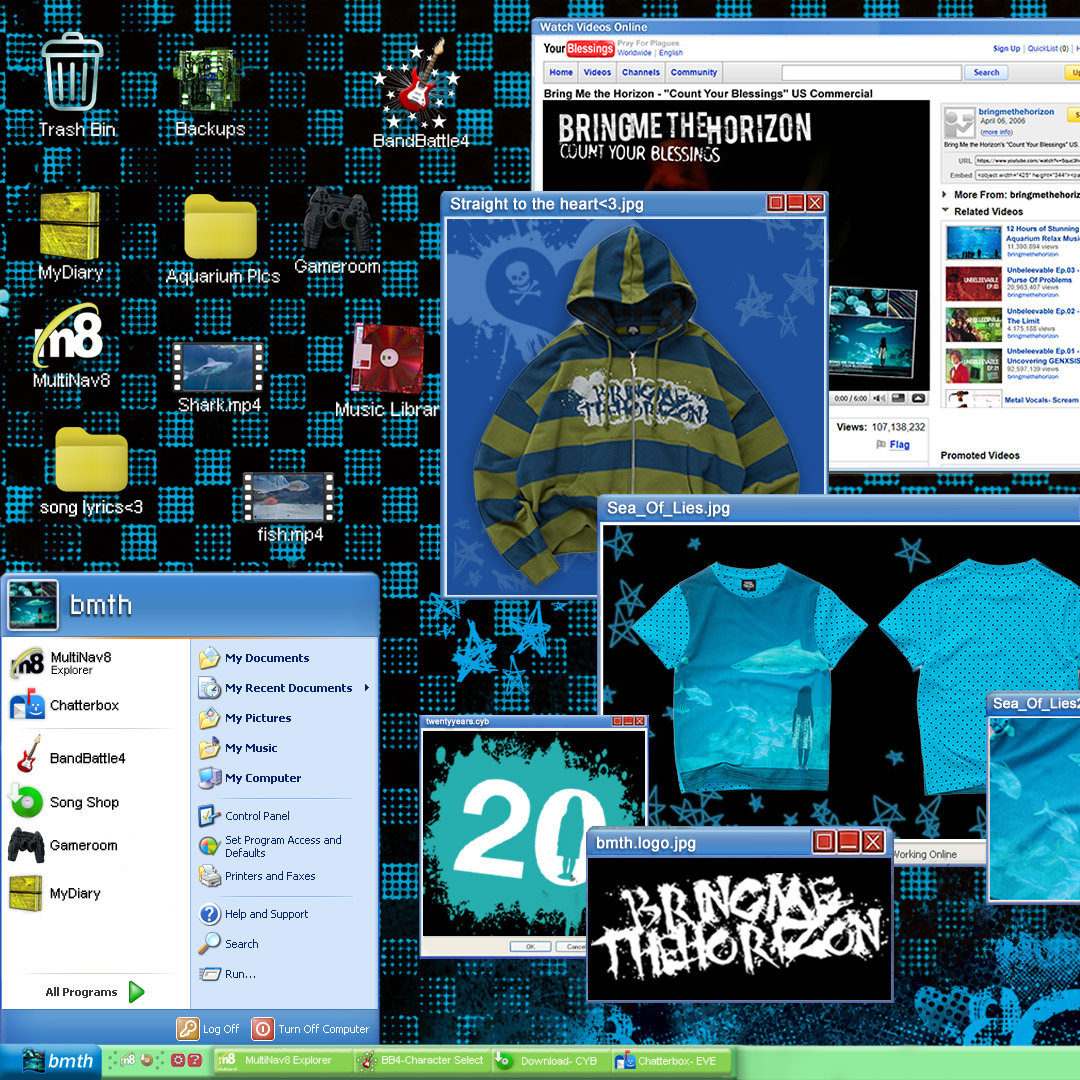Open Search in the Start menu
The image size is (1080, 1080).
tap(228, 944)
